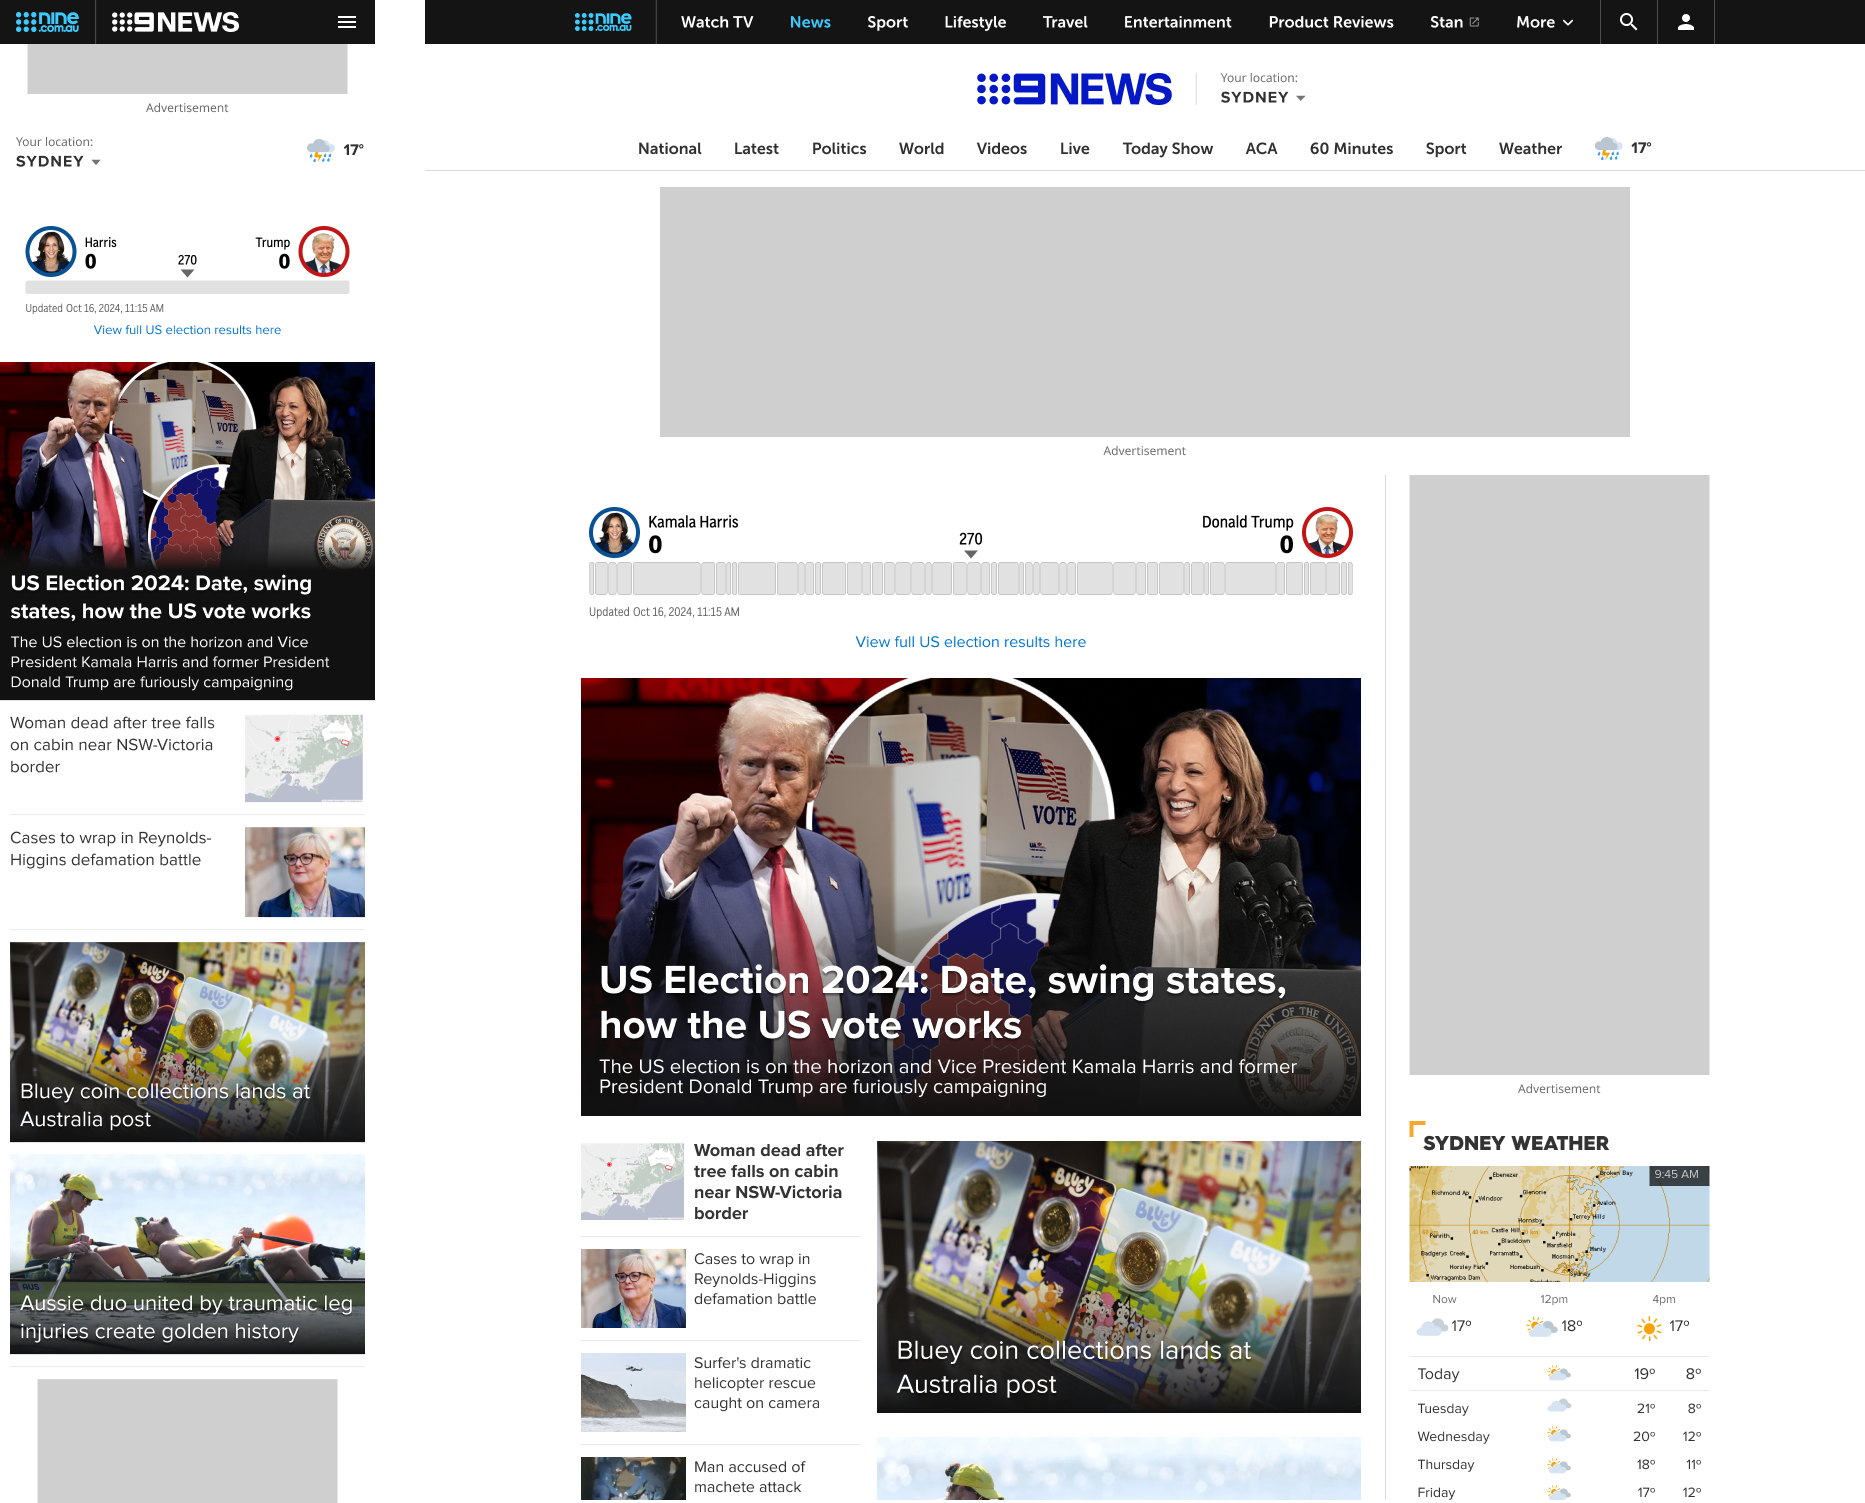Open Product Reviews in the top bar
This screenshot has height=1503, width=1865.
tap(1331, 22)
